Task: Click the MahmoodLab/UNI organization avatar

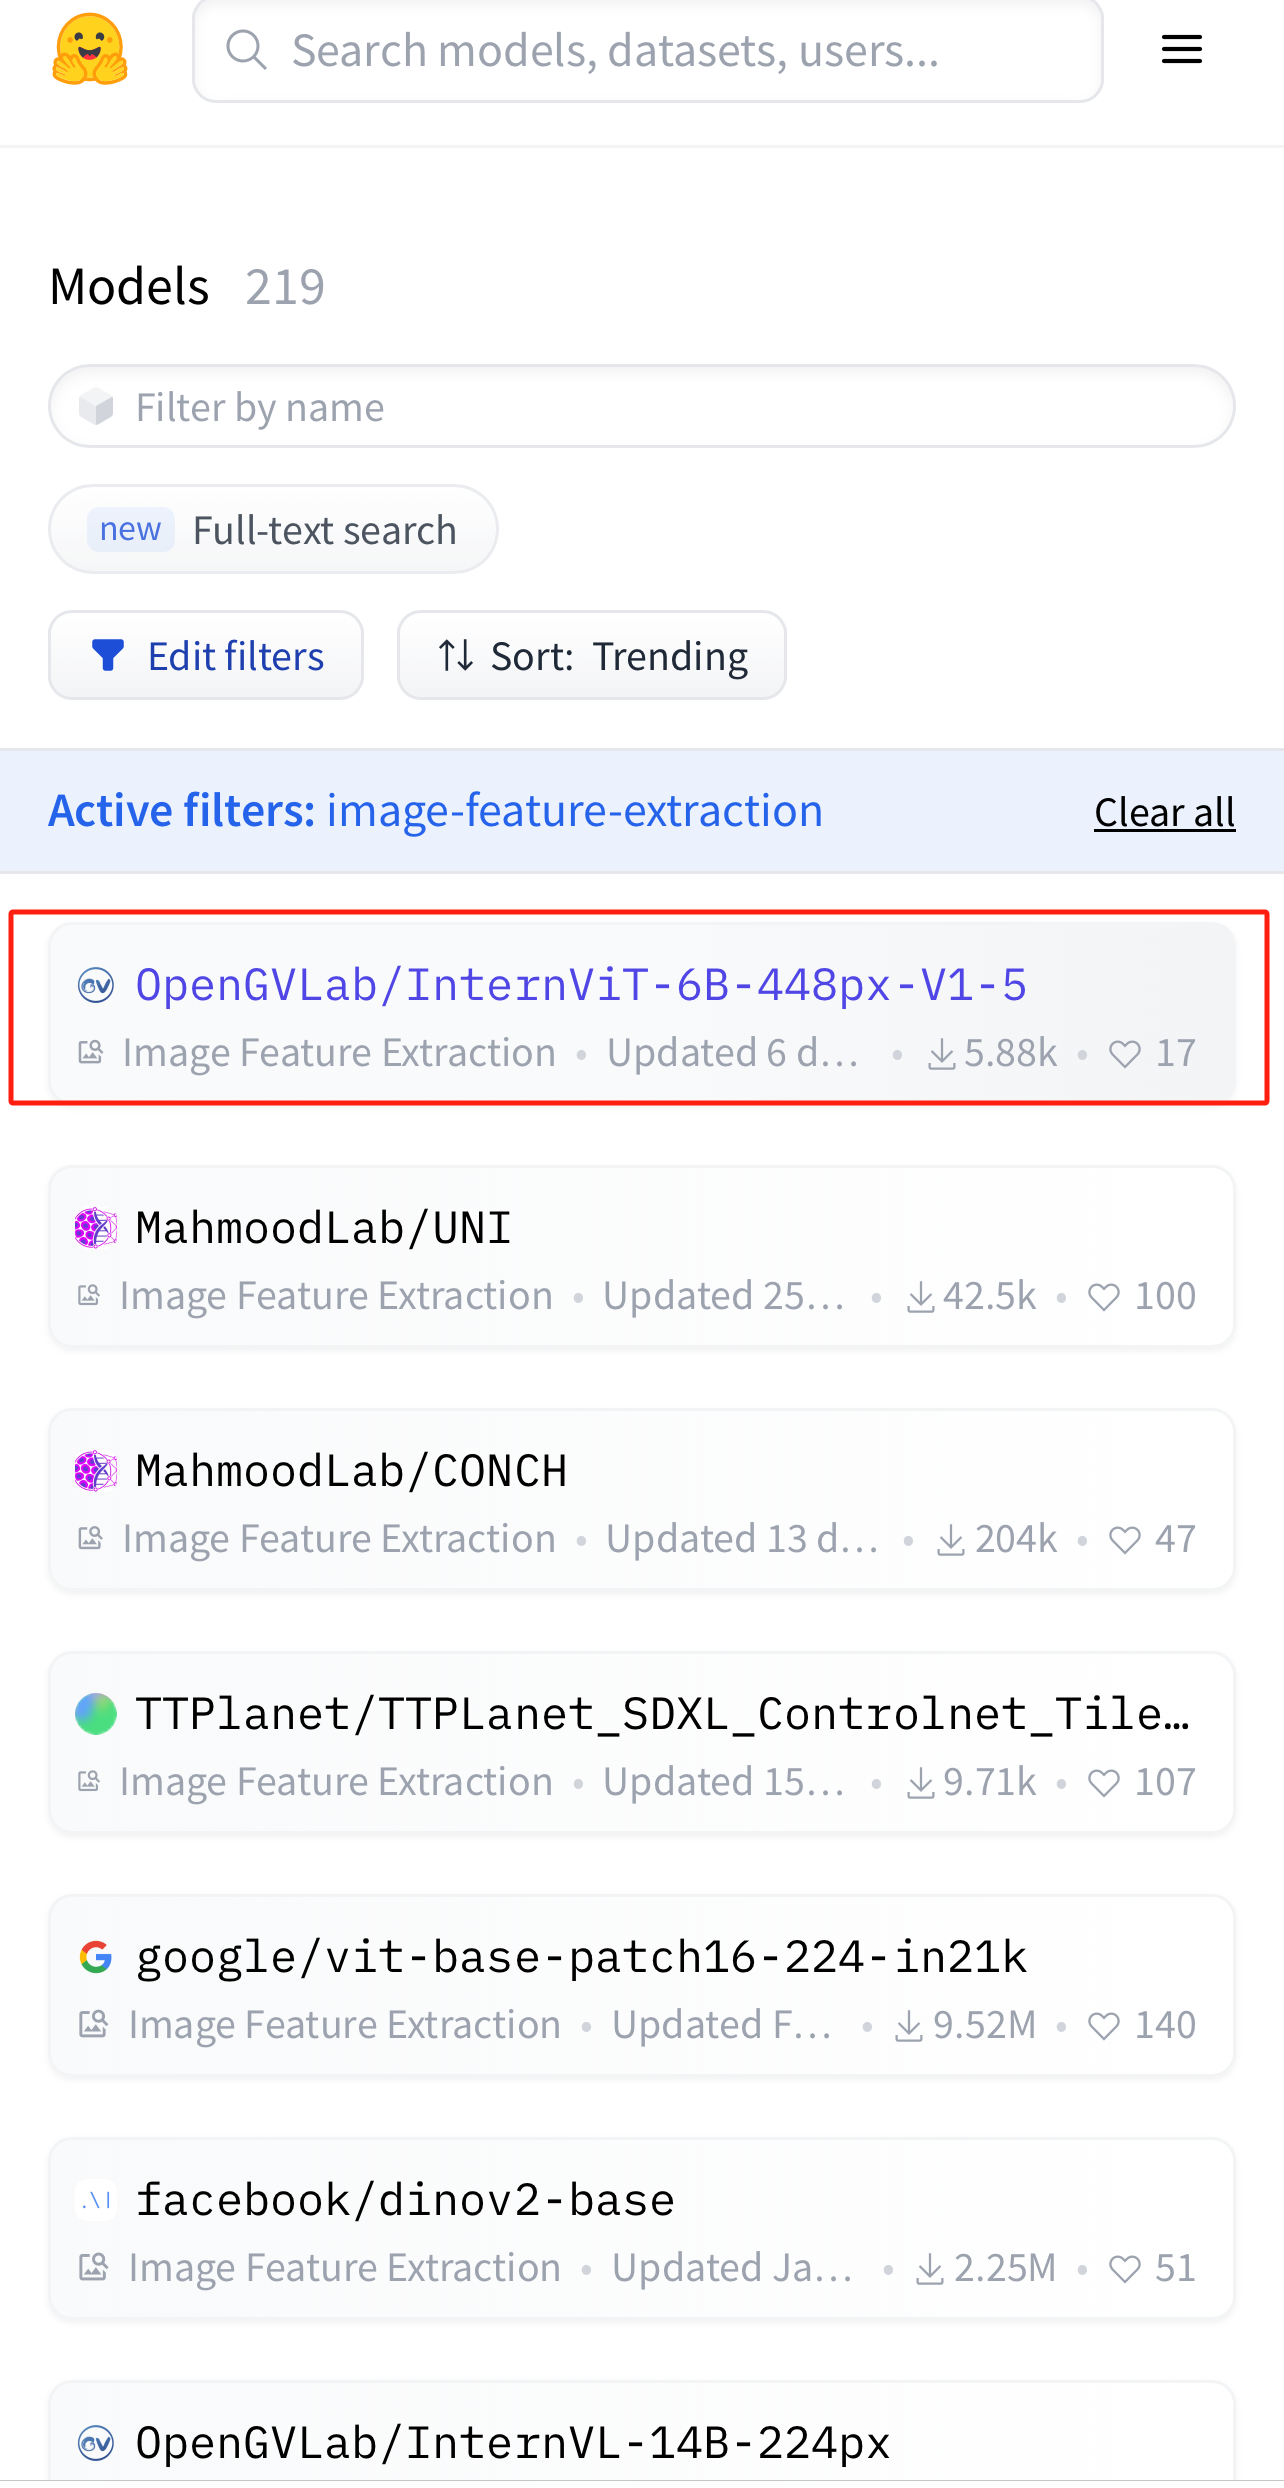Action: click(x=96, y=1227)
